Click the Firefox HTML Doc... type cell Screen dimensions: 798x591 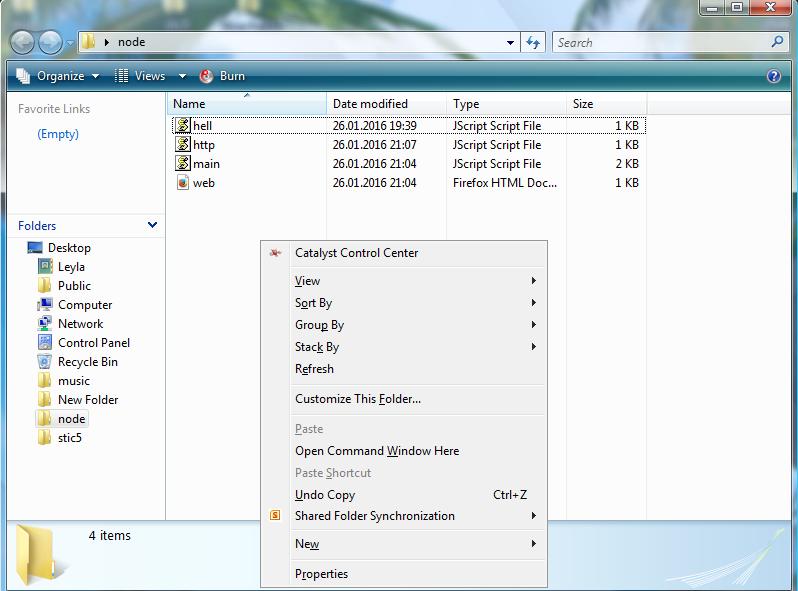[505, 183]
